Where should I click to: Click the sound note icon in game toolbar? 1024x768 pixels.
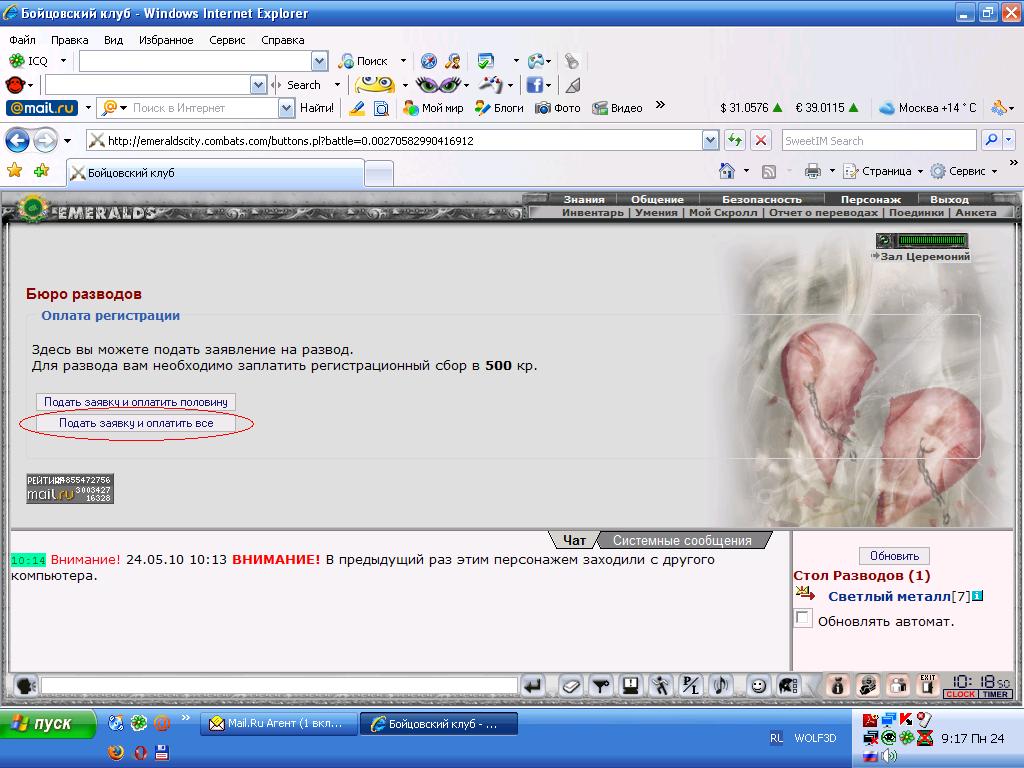point(721,686)
